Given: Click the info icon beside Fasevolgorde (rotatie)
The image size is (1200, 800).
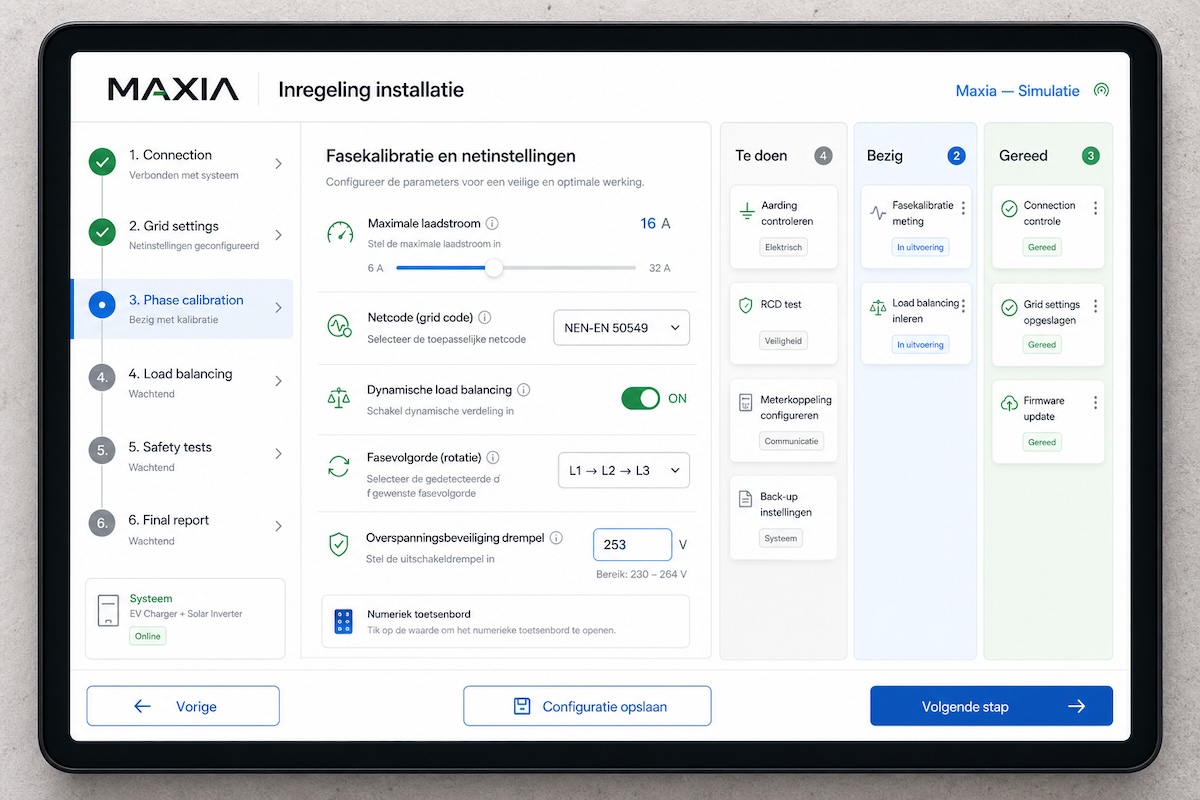Looking at the screenshot, I should 493,457.
